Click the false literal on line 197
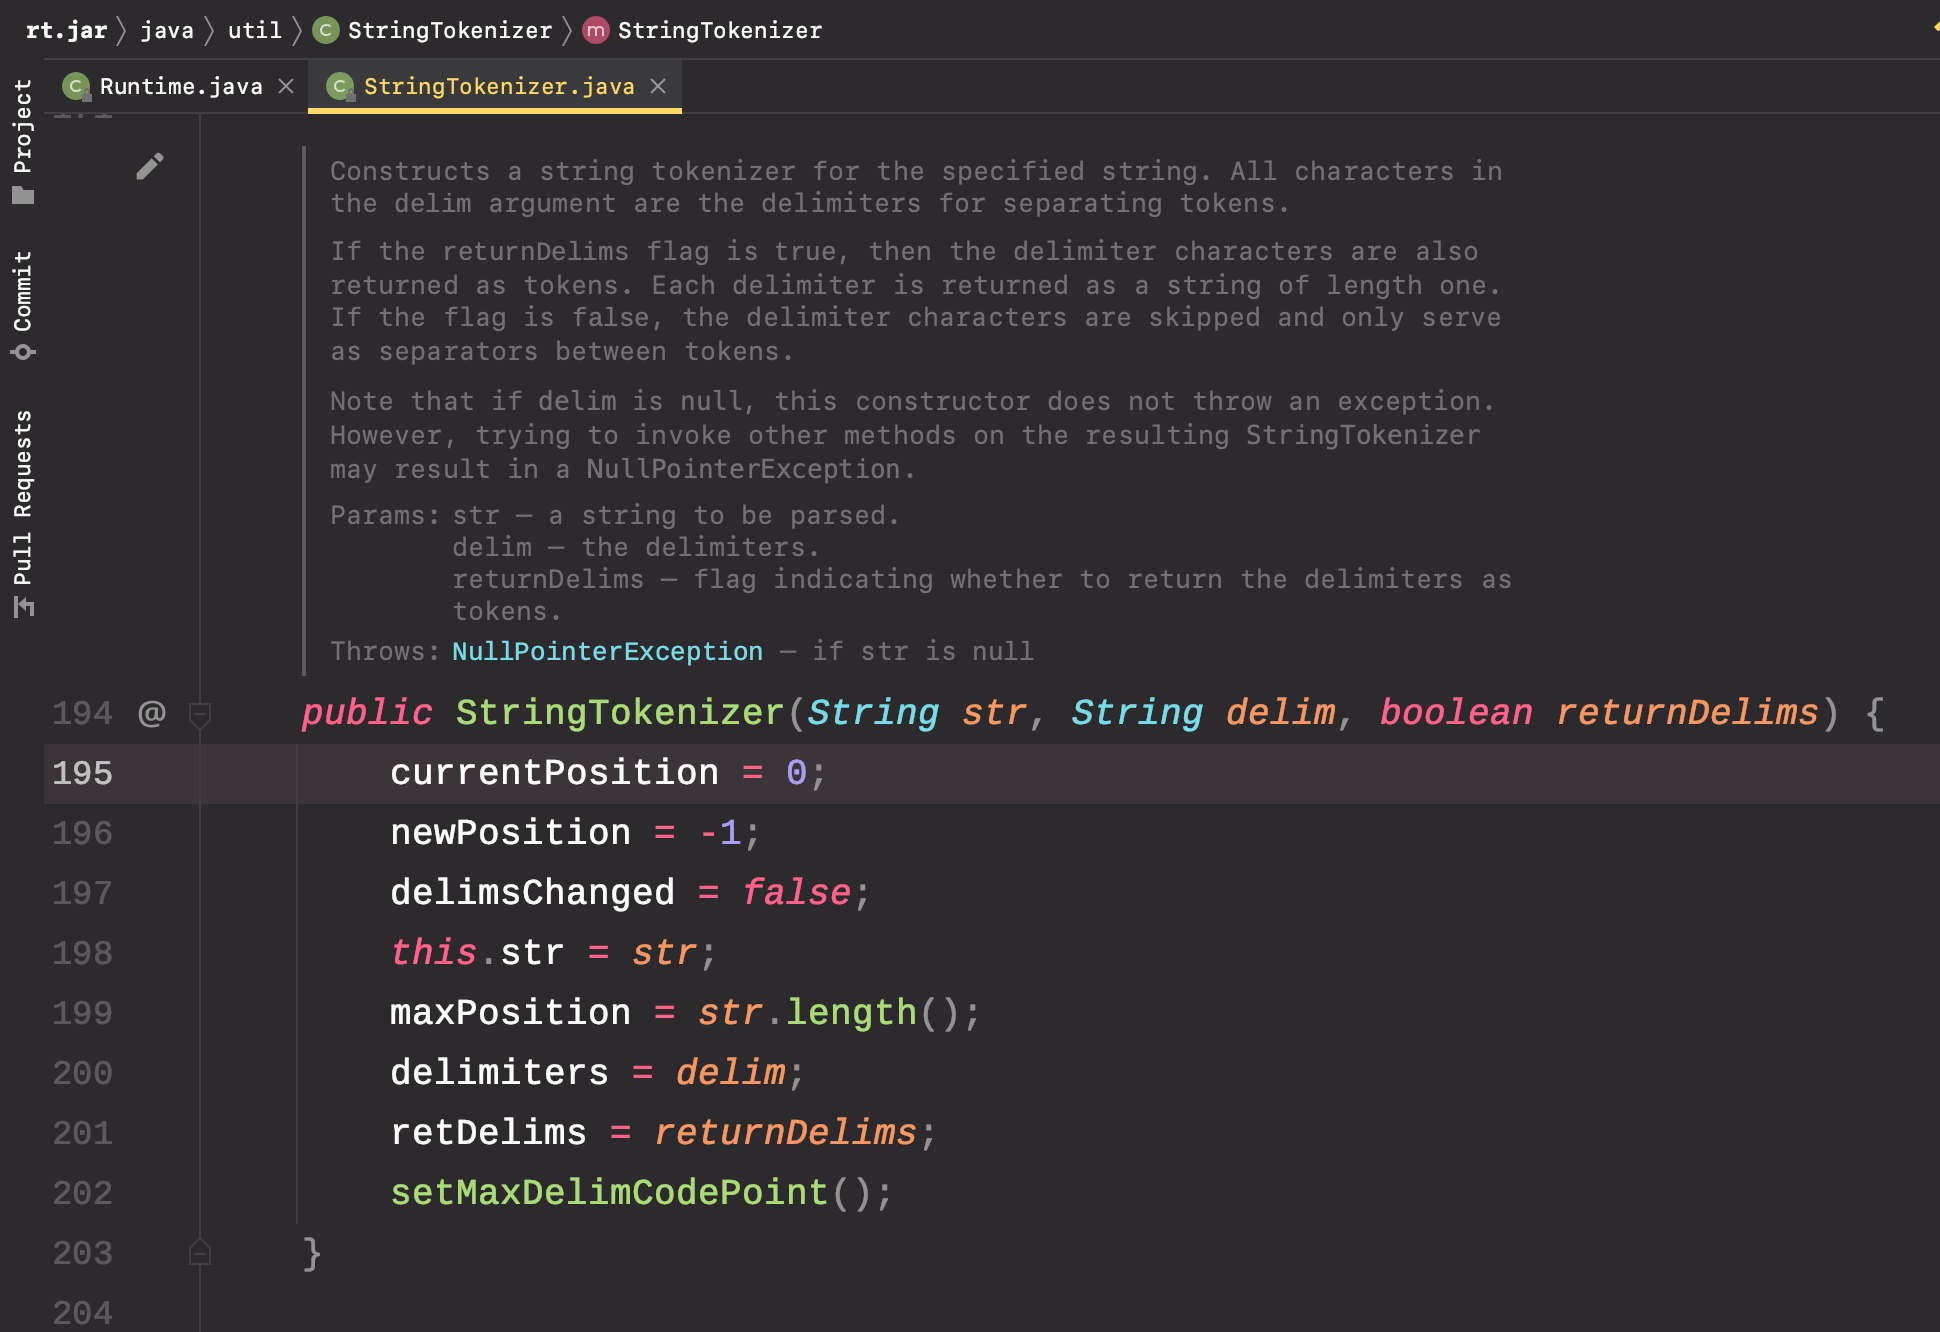Image resolution: width=1940 pixels, height=1332 pixels. click(x=796, y=893)
